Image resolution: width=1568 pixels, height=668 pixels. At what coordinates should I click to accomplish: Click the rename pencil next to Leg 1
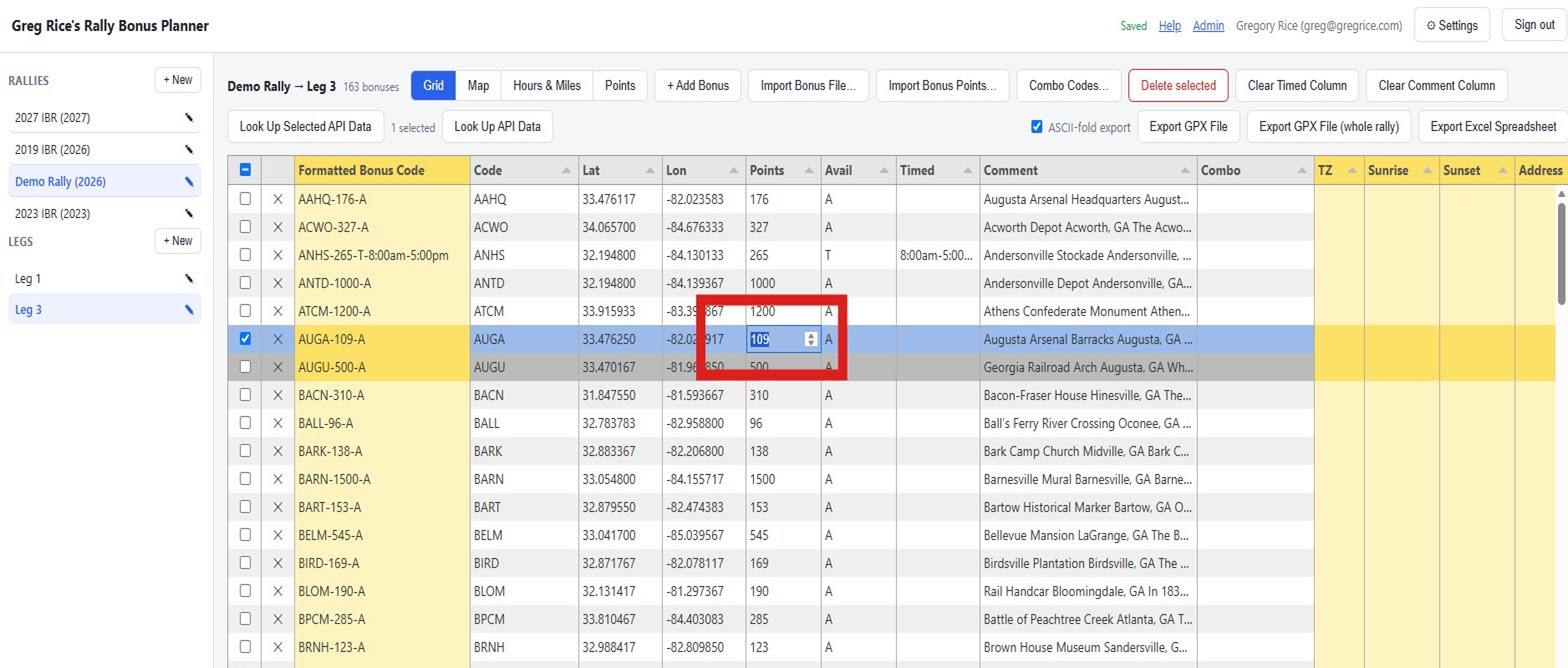point(189,278)
